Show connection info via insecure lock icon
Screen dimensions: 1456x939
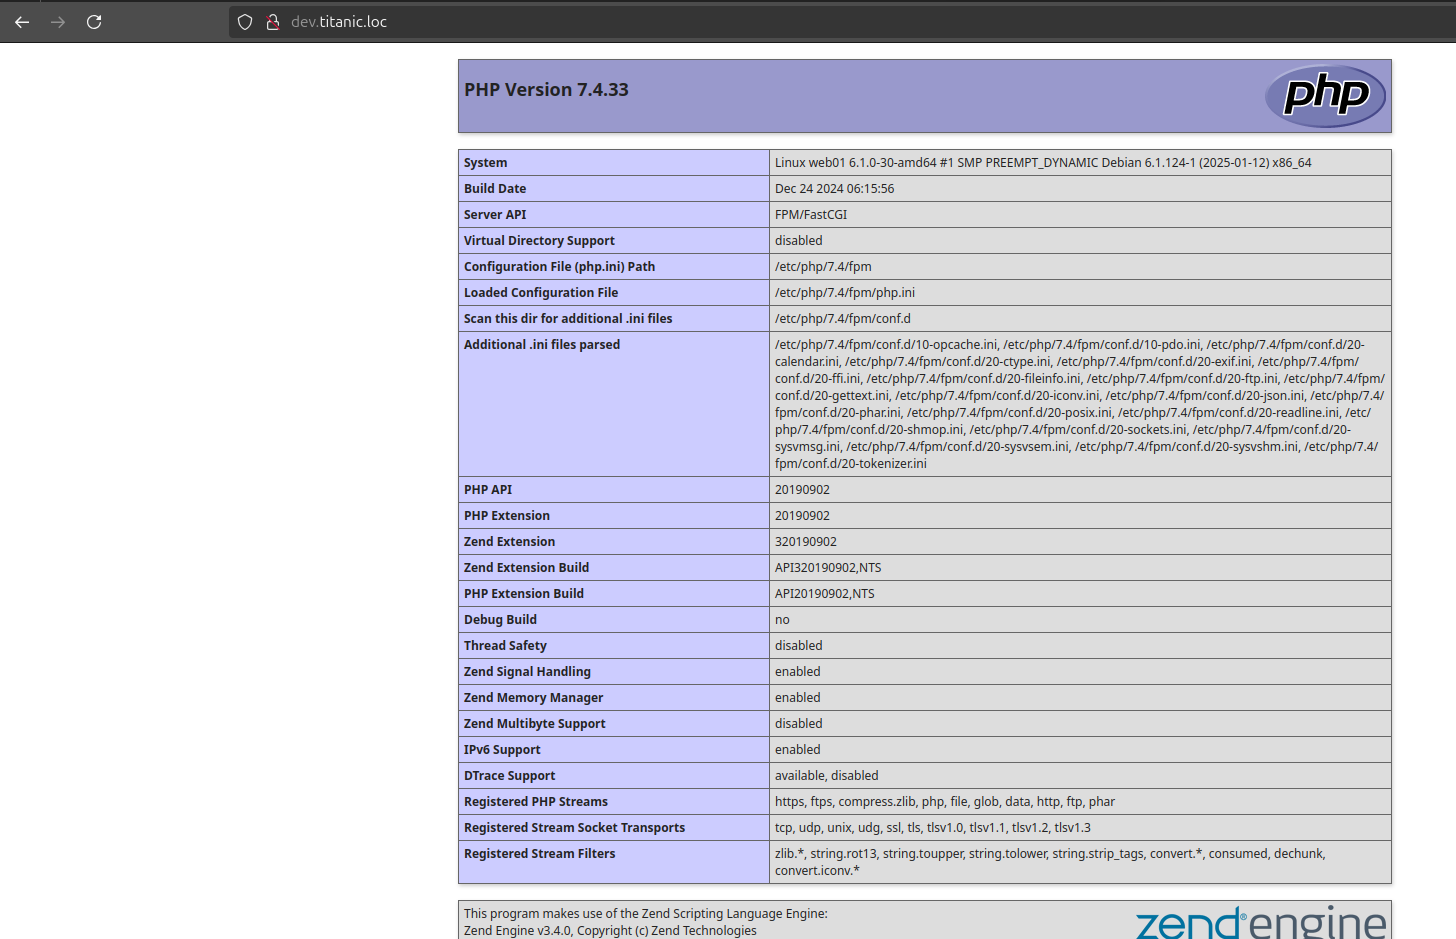(272, 22)
